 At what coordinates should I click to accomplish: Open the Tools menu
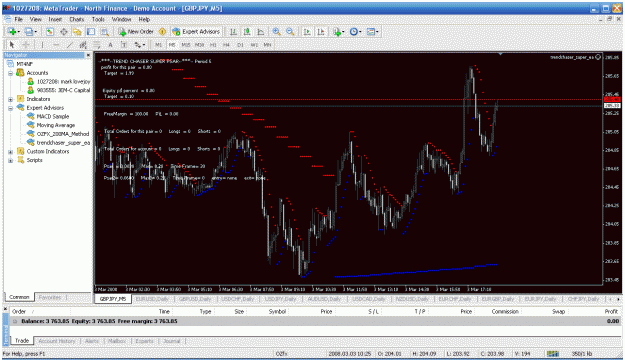98,19
